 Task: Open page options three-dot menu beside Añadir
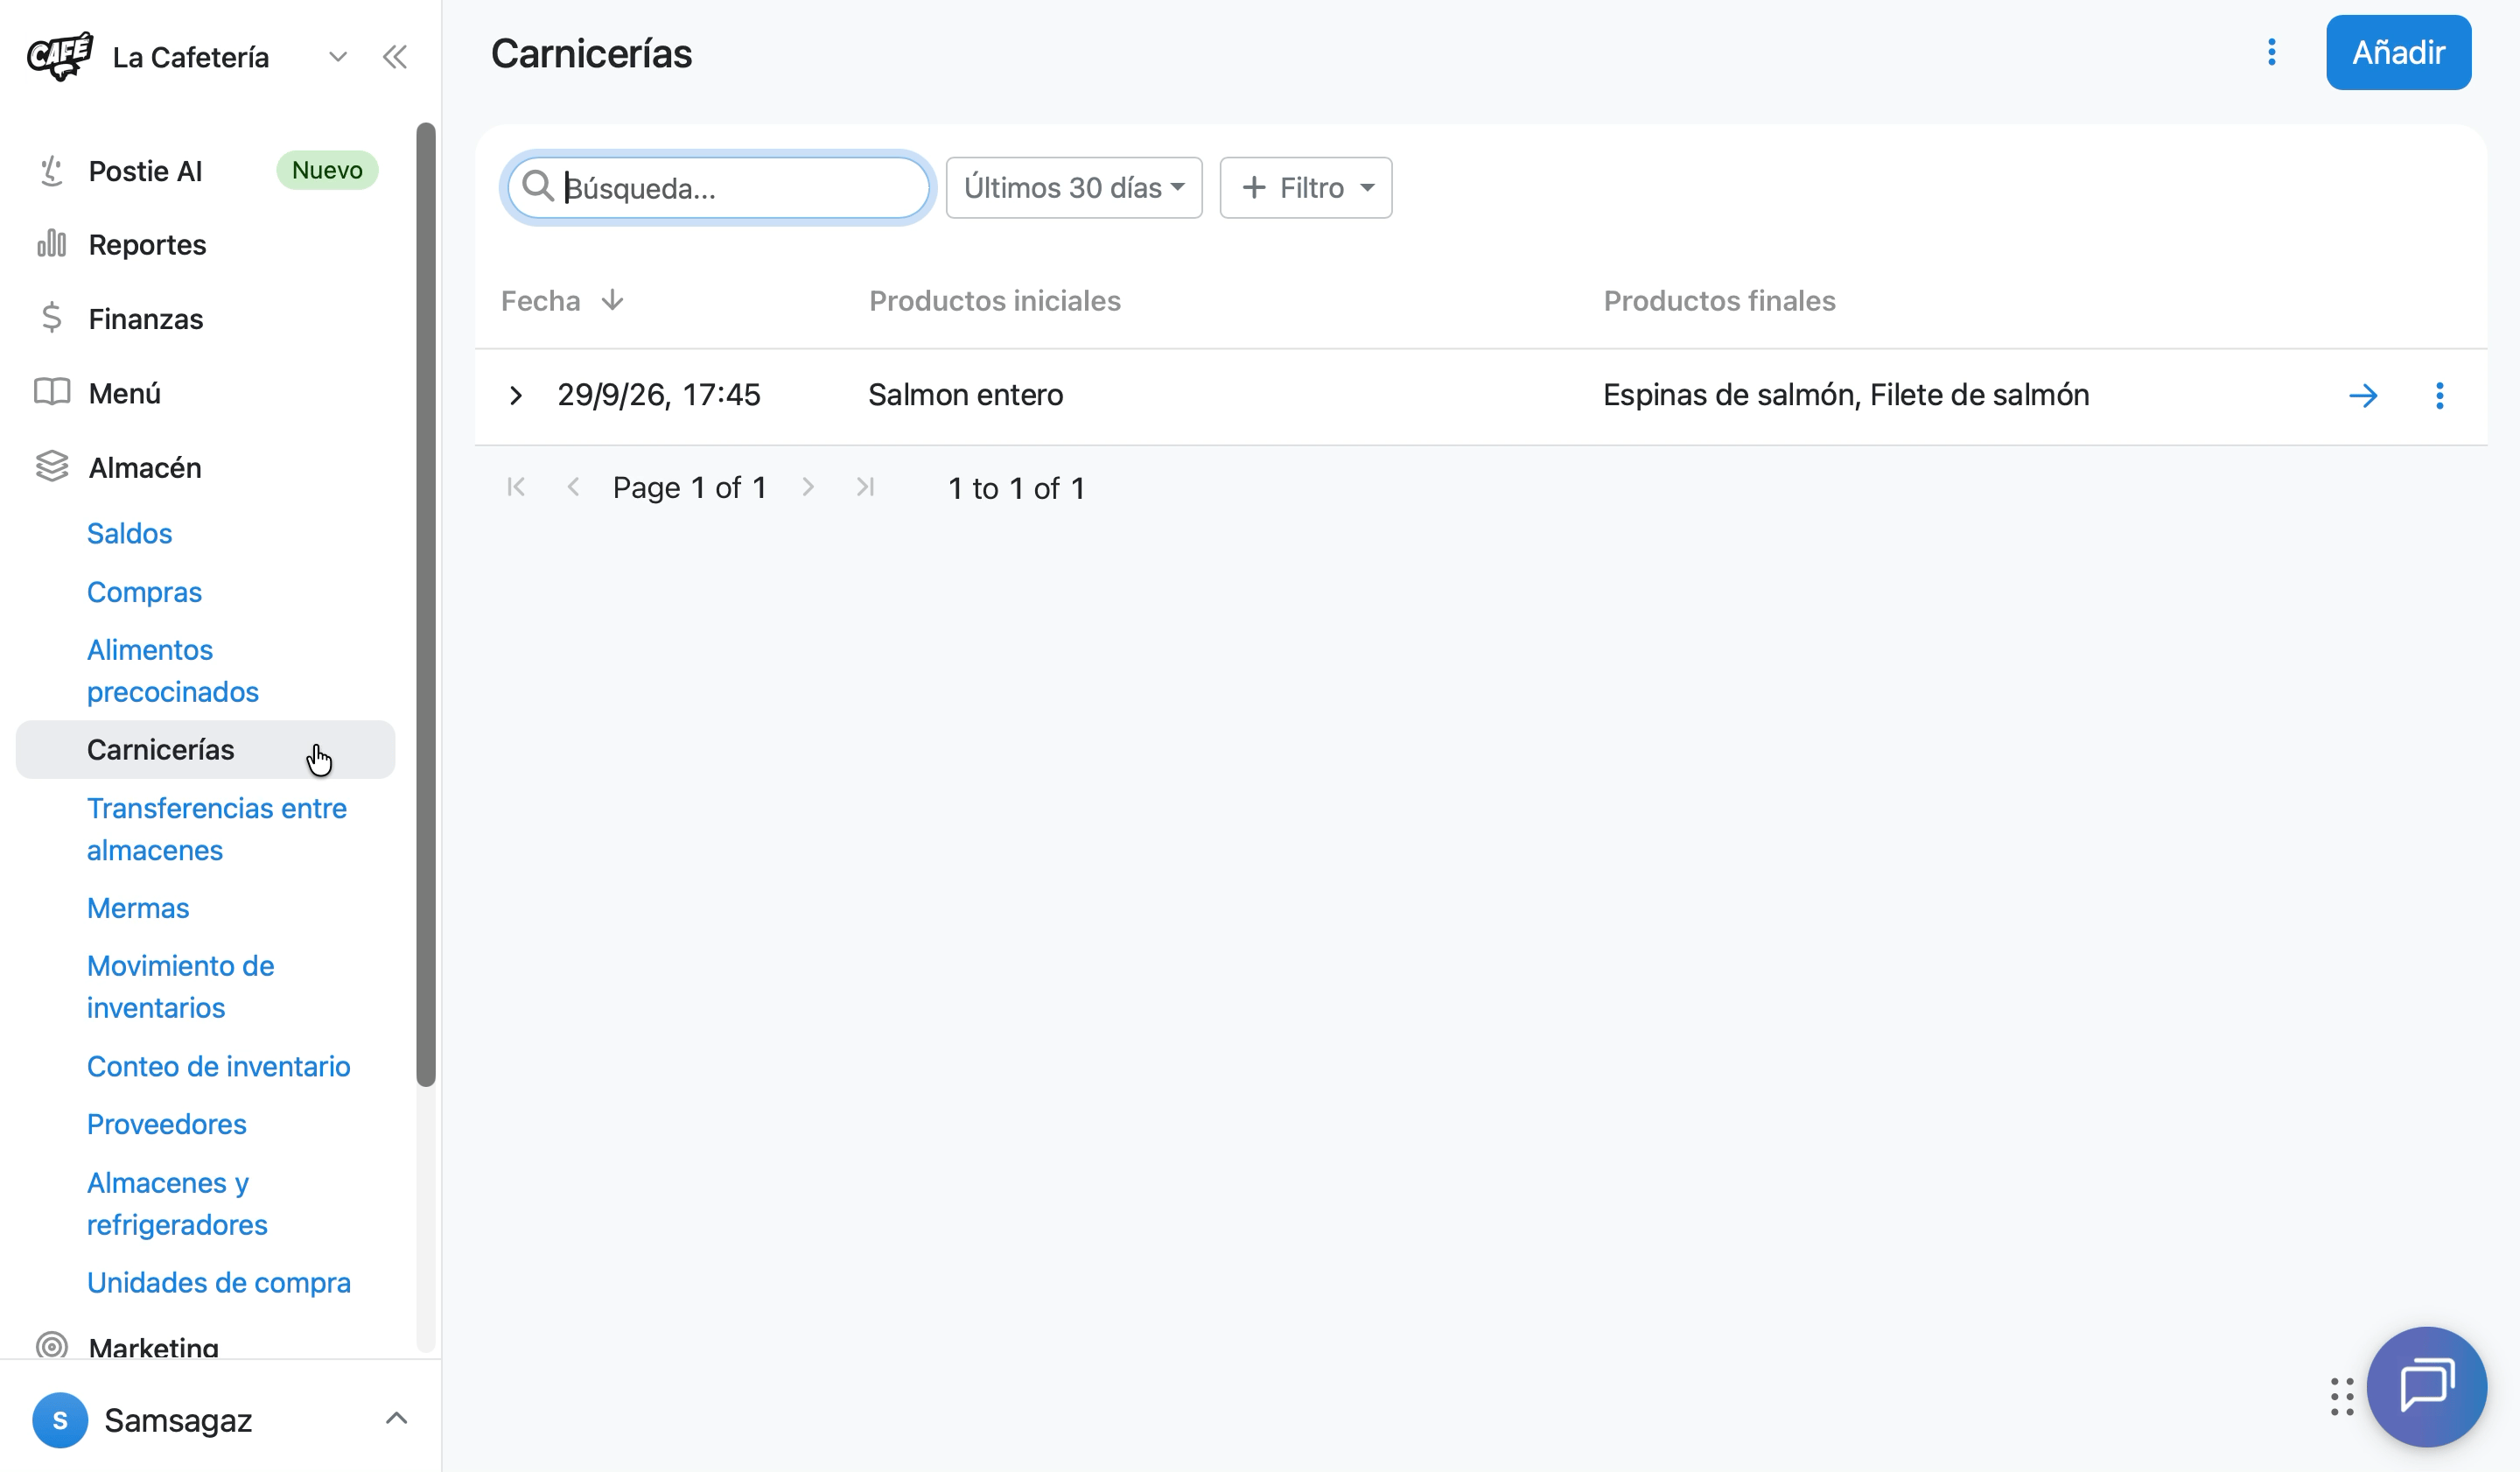pos(2271,52)
